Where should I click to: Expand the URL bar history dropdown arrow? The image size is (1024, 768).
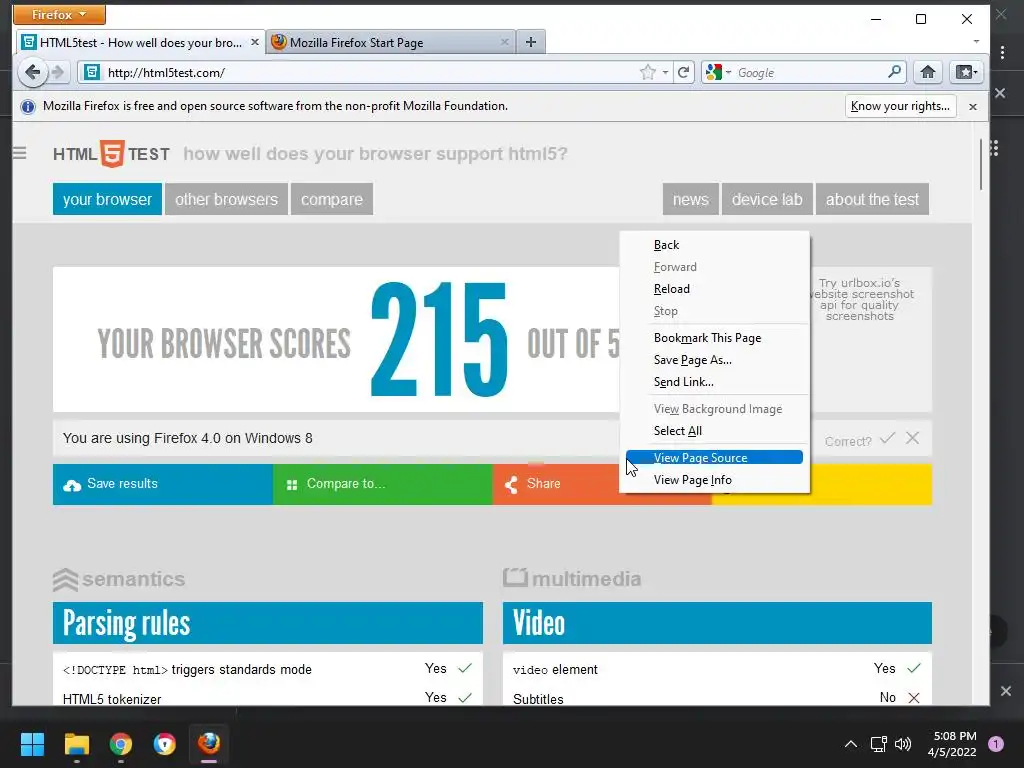665,72
